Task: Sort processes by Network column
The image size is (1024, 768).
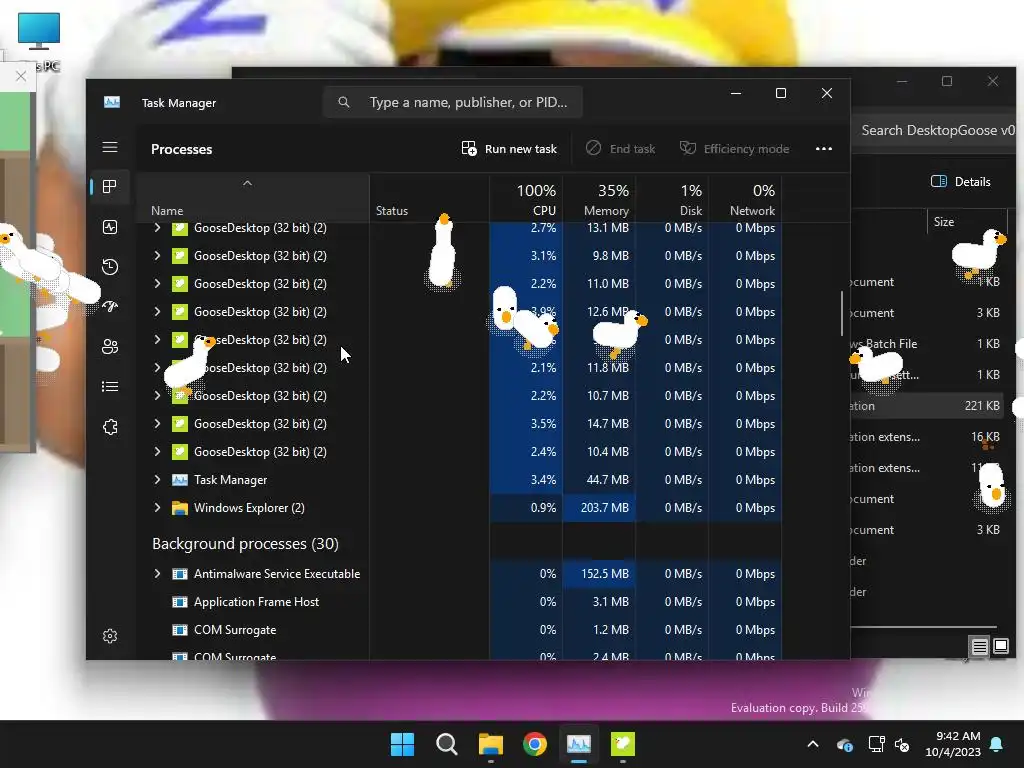Action: [x=745, y=199]
